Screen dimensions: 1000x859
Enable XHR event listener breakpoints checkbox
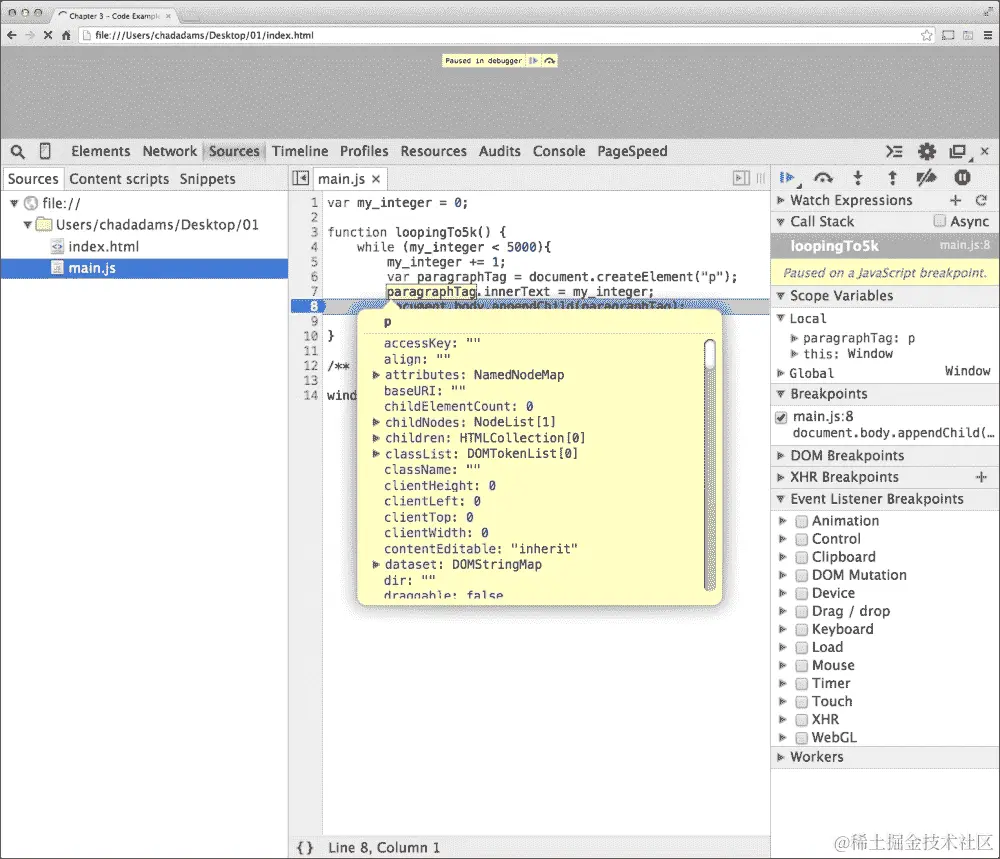point(802,720)
